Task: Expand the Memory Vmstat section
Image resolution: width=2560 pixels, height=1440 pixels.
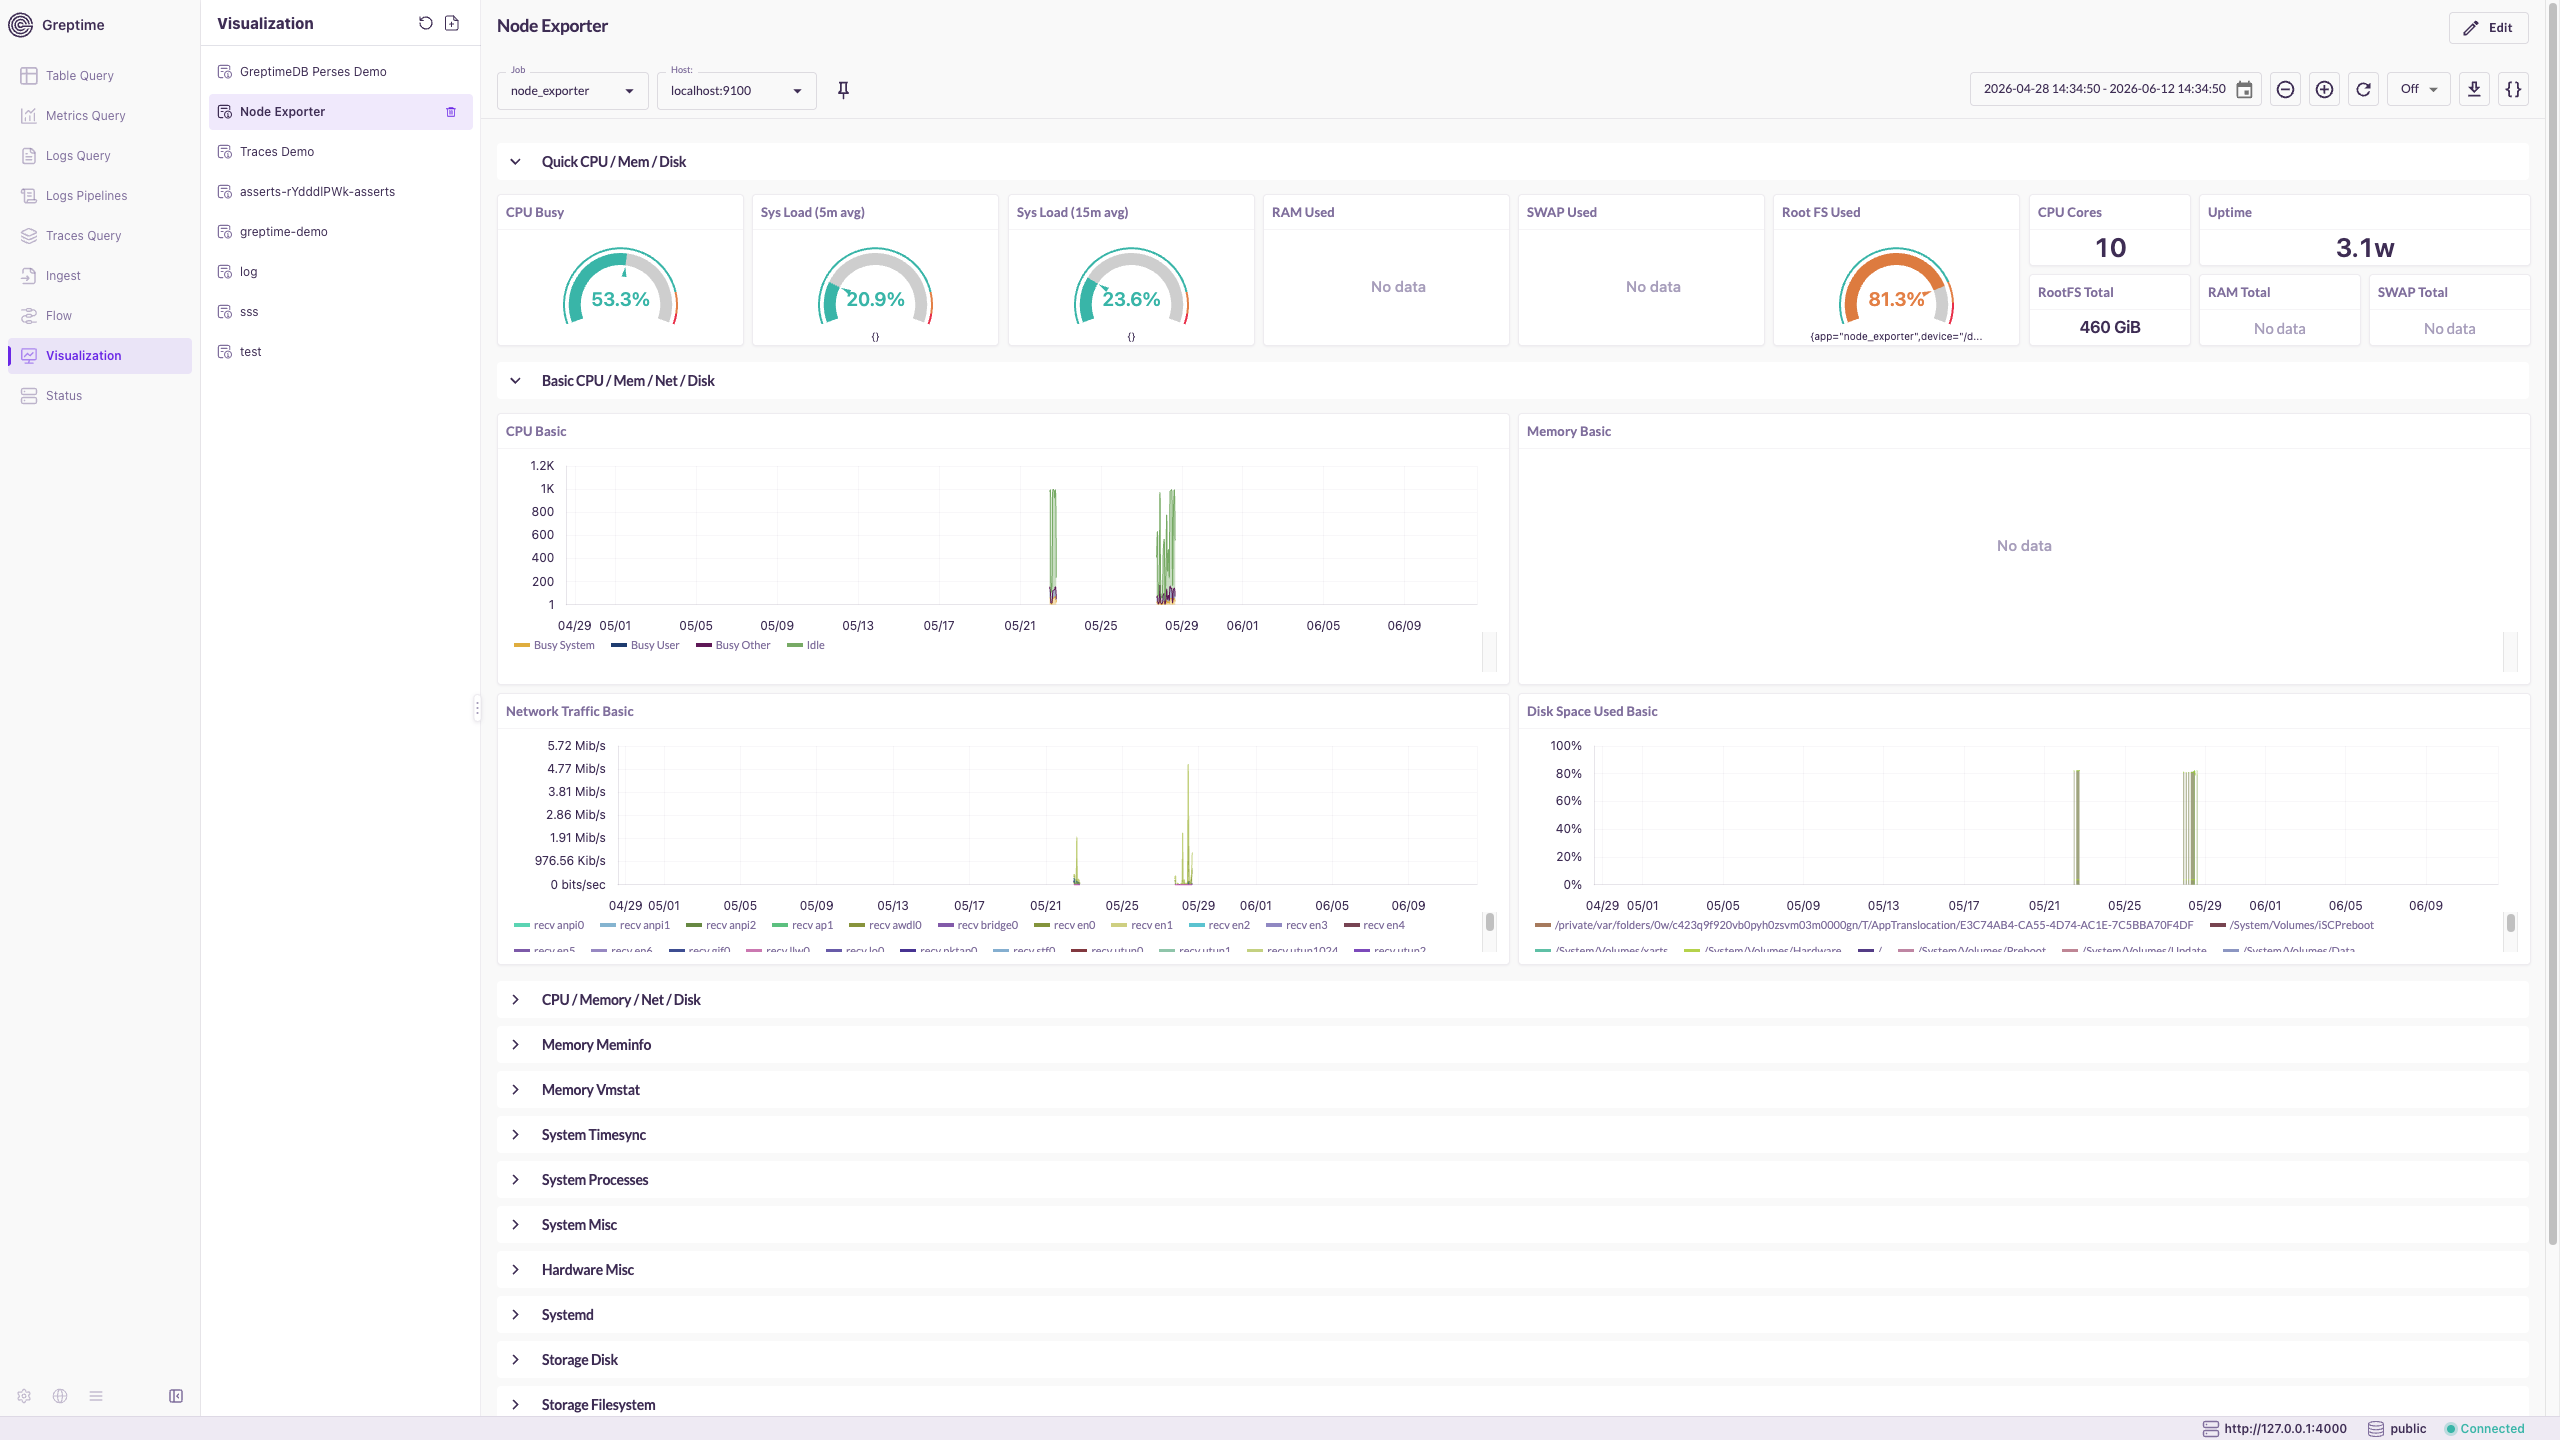Action: pos(515,1090)
